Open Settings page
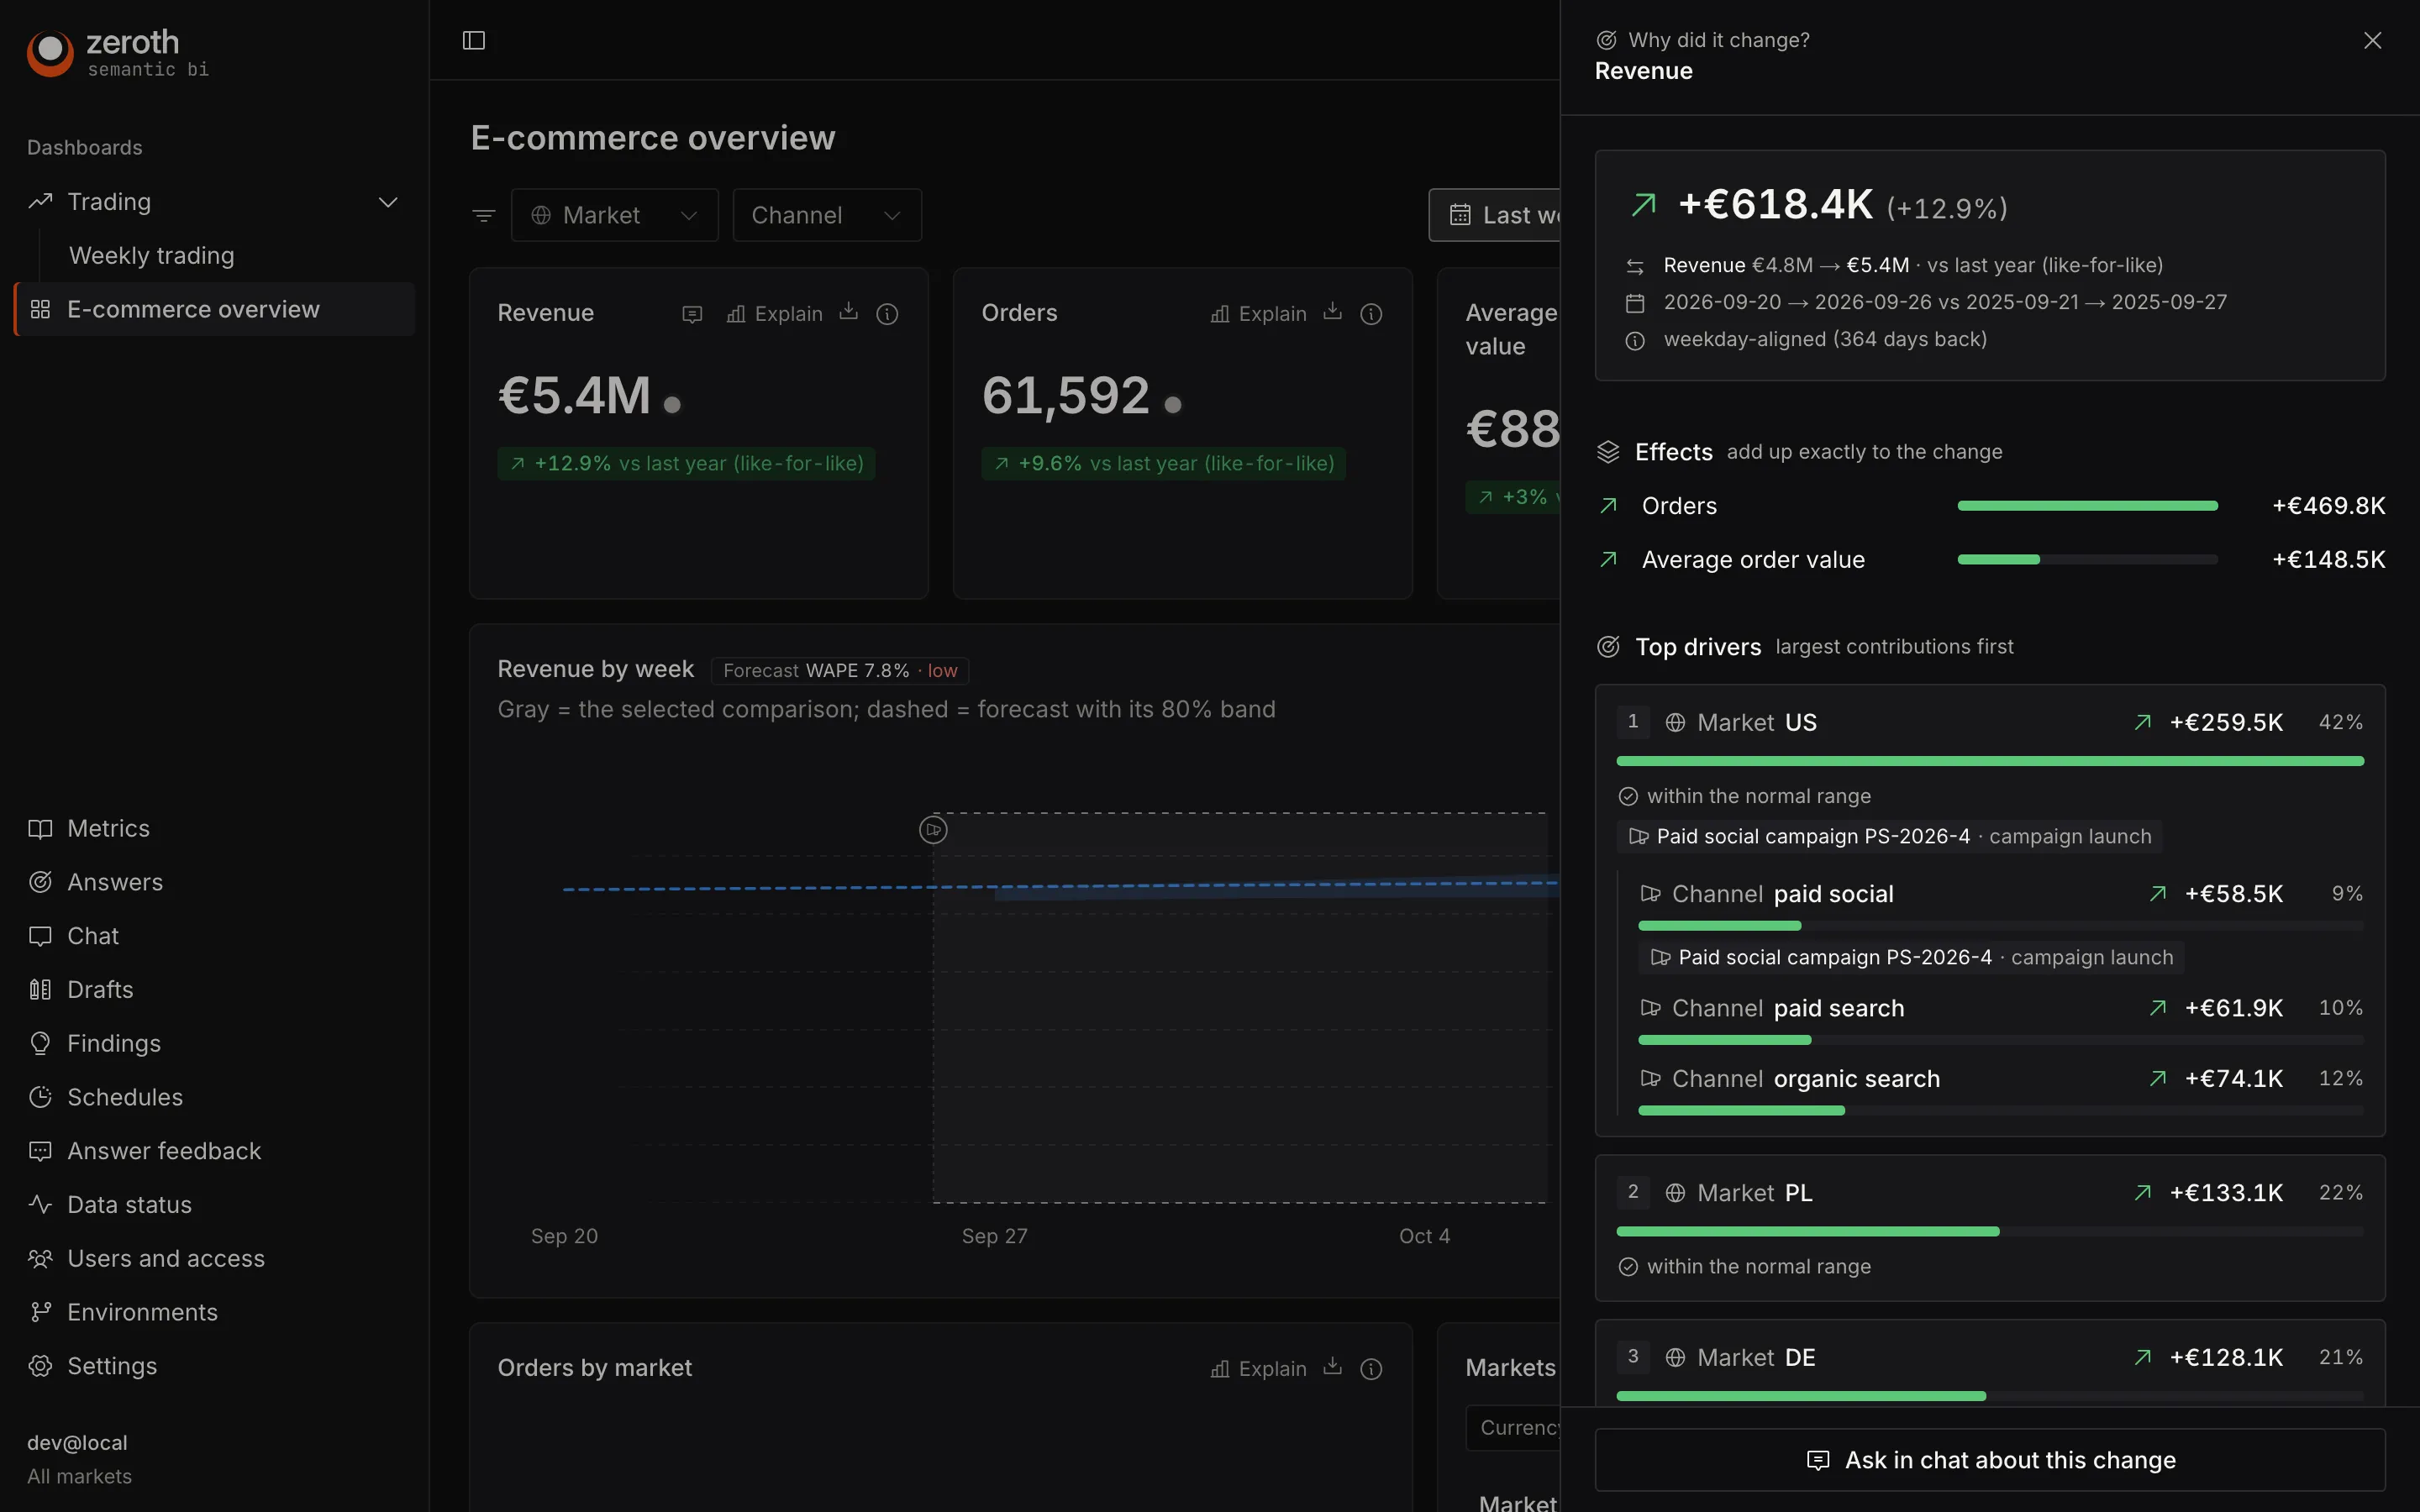This screenshot has height=1512, width=2420. click(112, 1366)
